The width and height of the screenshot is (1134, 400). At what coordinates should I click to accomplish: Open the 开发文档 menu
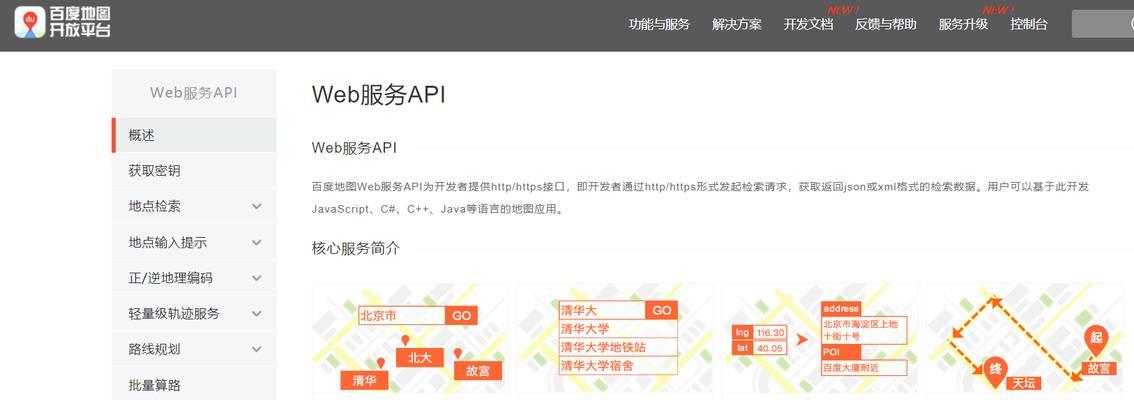click(x=808, y=24)
